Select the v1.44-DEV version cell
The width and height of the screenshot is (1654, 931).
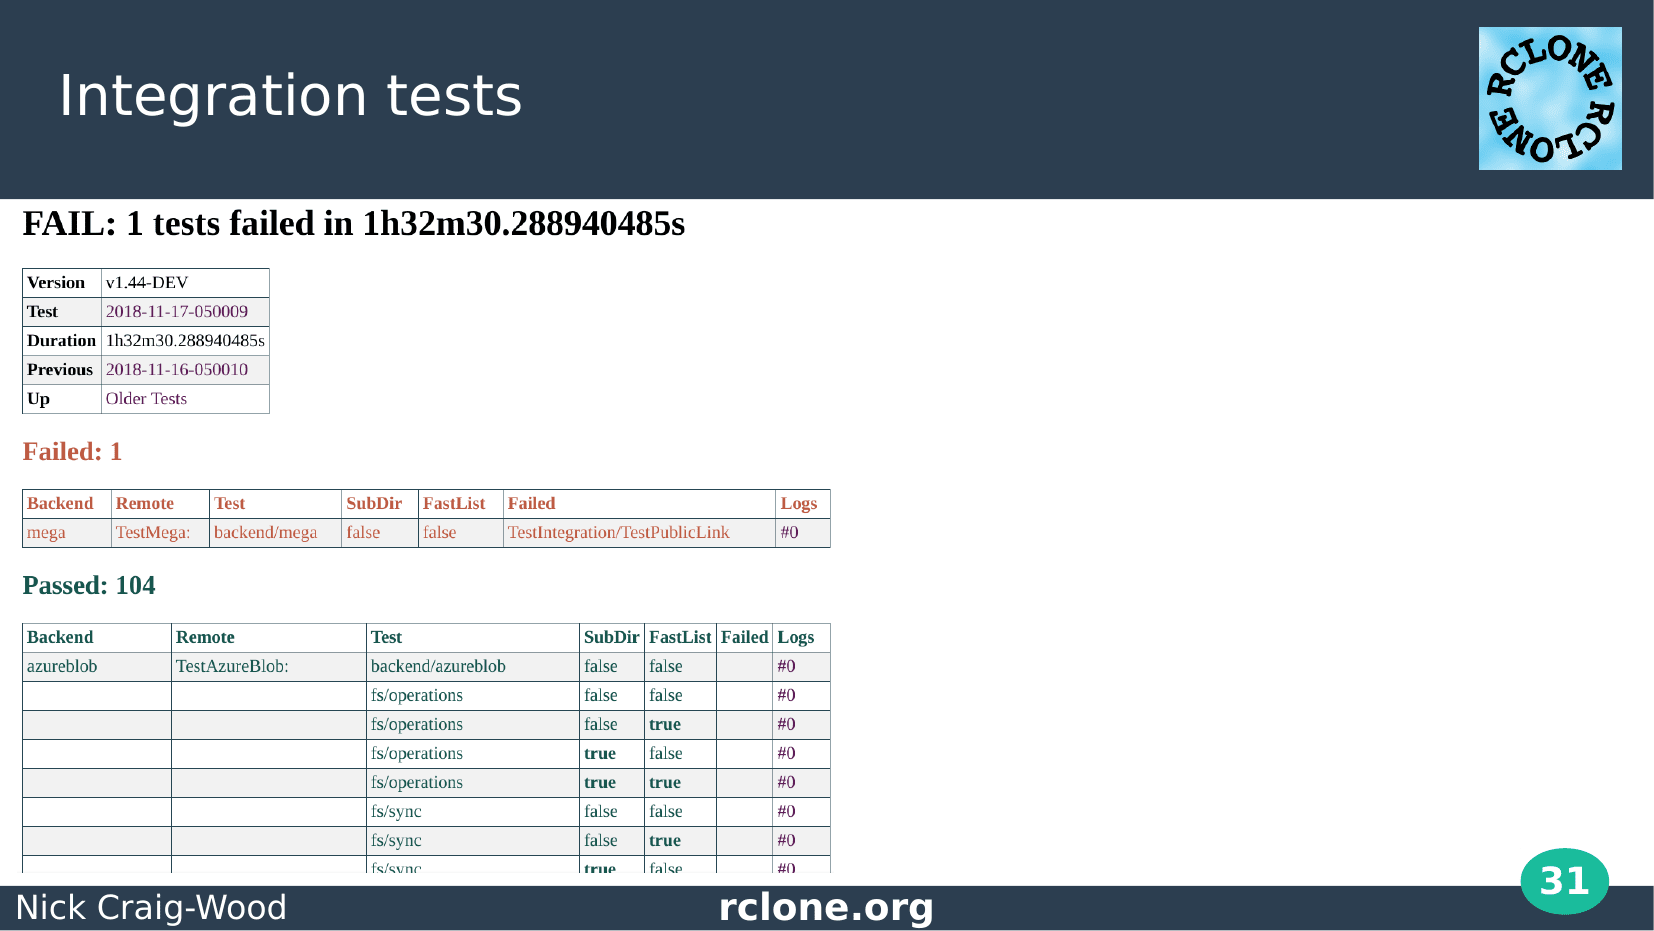pyautogui.click(x=185, y=283)
